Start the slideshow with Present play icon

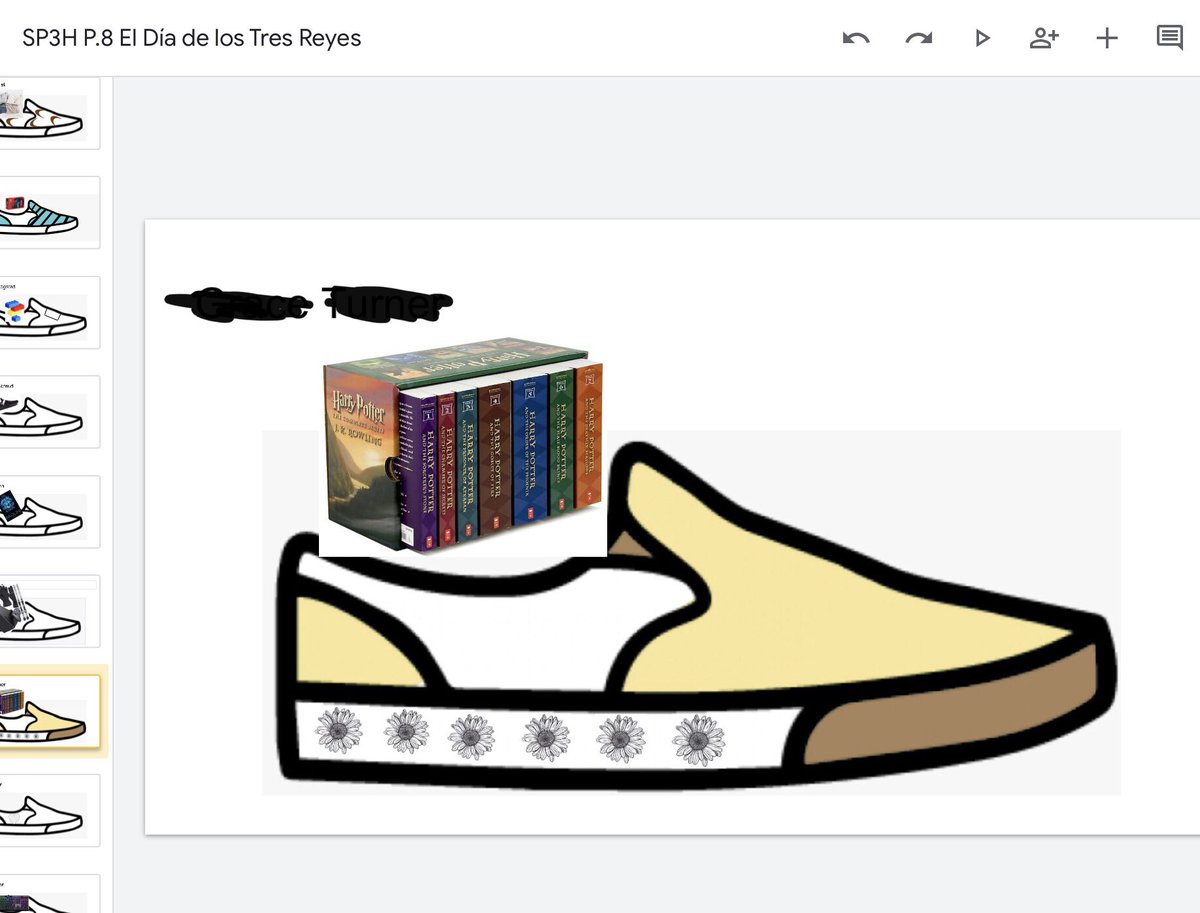pos(982,38)
